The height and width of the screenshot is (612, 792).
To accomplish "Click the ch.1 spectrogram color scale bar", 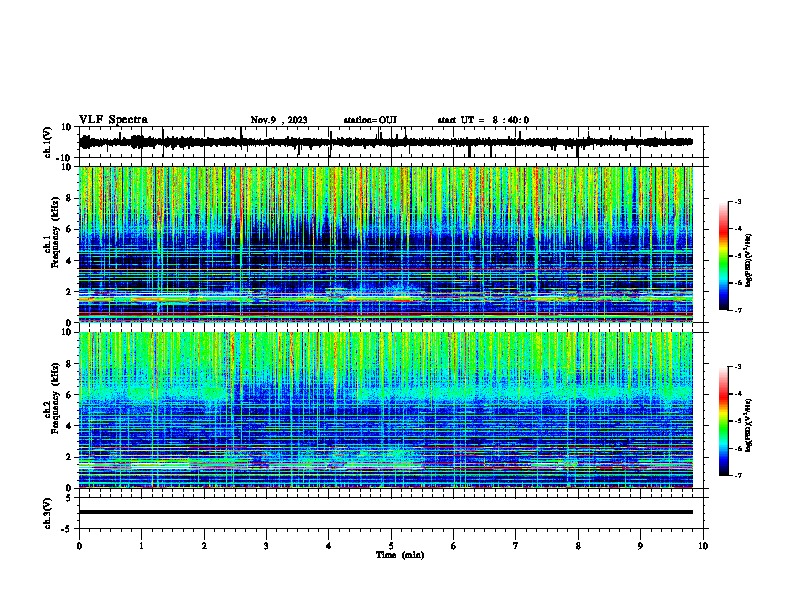I will pyautogui.click(x=724, y=256).
